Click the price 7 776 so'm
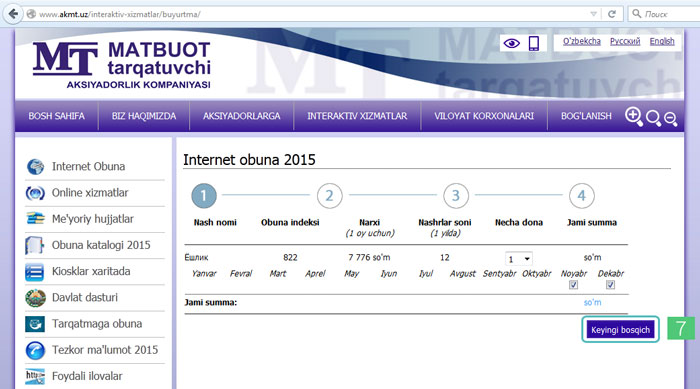Image resolution: width=700 pixels, height=389 pixels. 369,258
